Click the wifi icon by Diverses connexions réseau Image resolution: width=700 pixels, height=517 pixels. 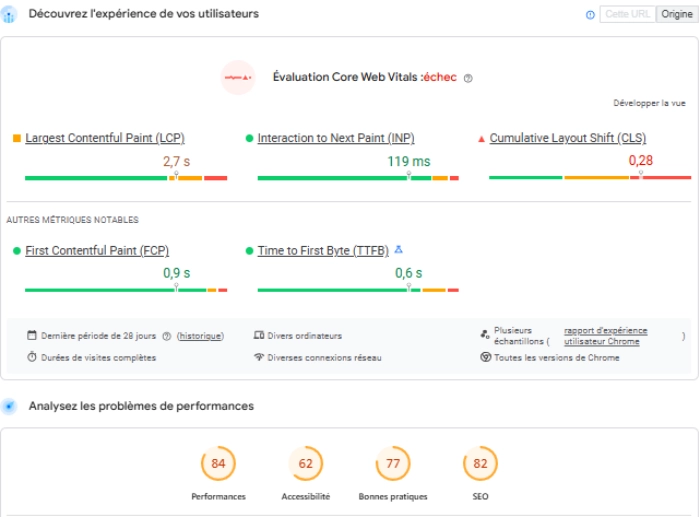[259, 357]
